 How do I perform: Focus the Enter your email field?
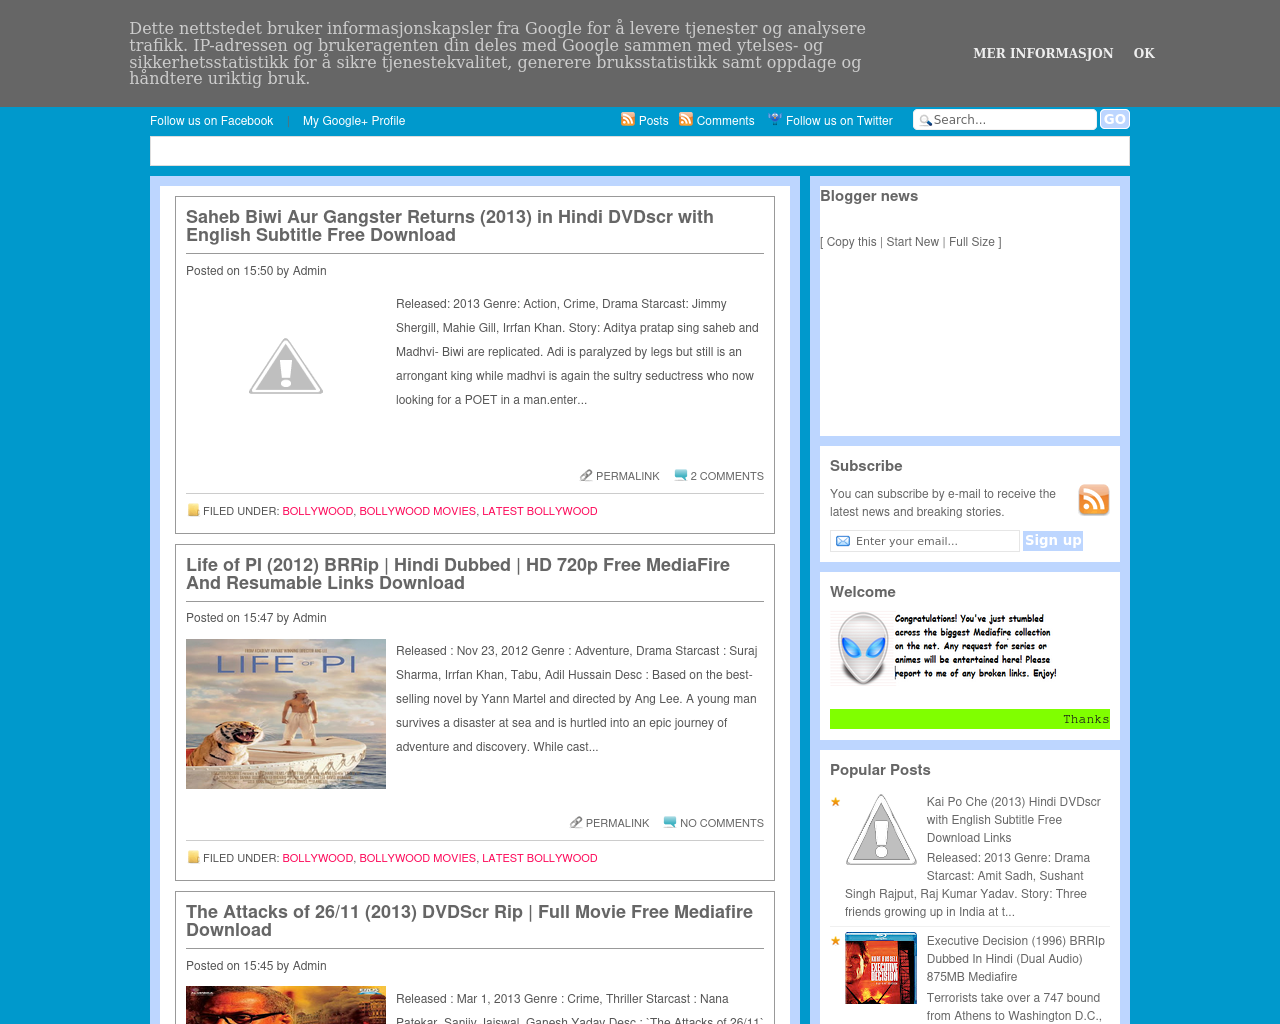(925, 541)
